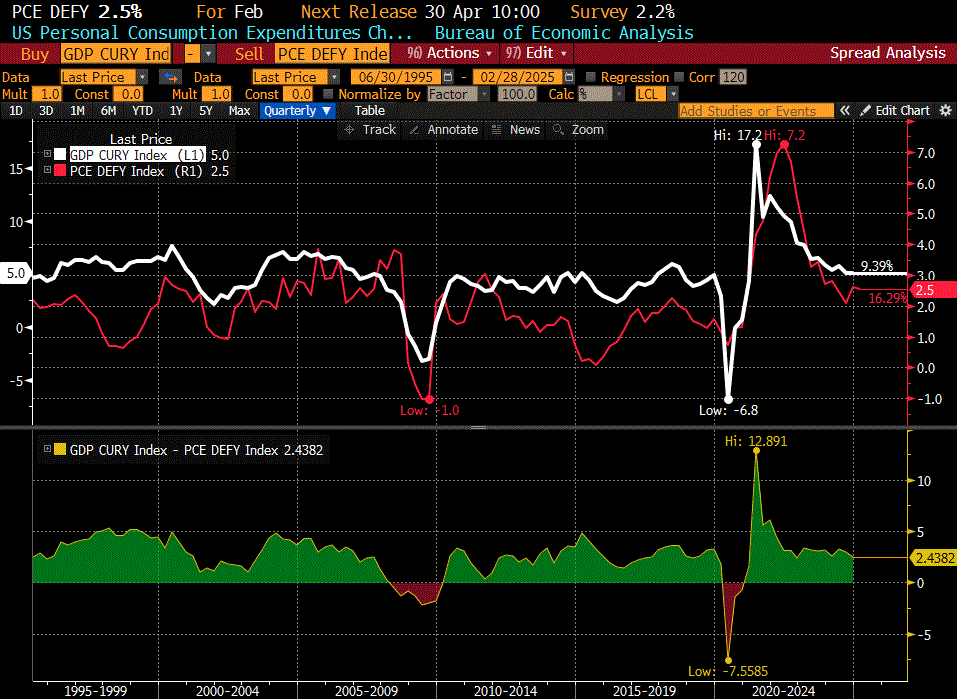
Task: Click the chart settings gear icon
Action: (945, 110)
